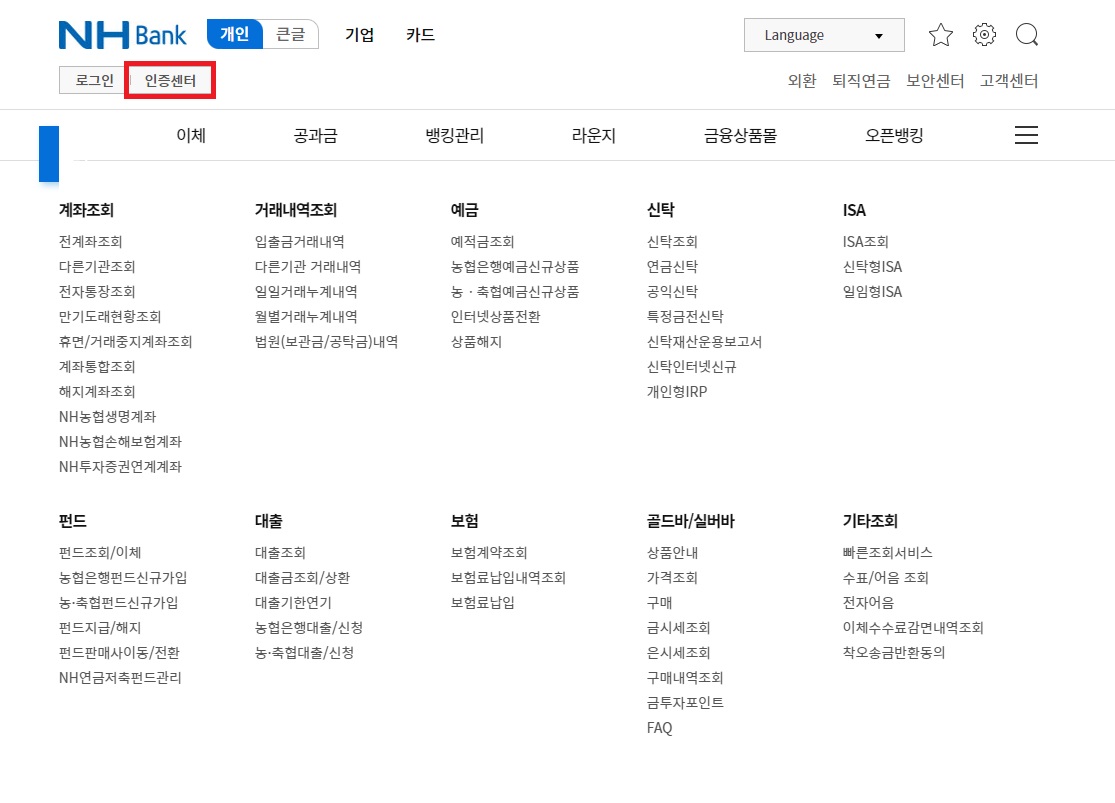Open 법원(보관금/공탁금)내역 link
This screenshot has height=803, width=1115.
coord(326,342)
